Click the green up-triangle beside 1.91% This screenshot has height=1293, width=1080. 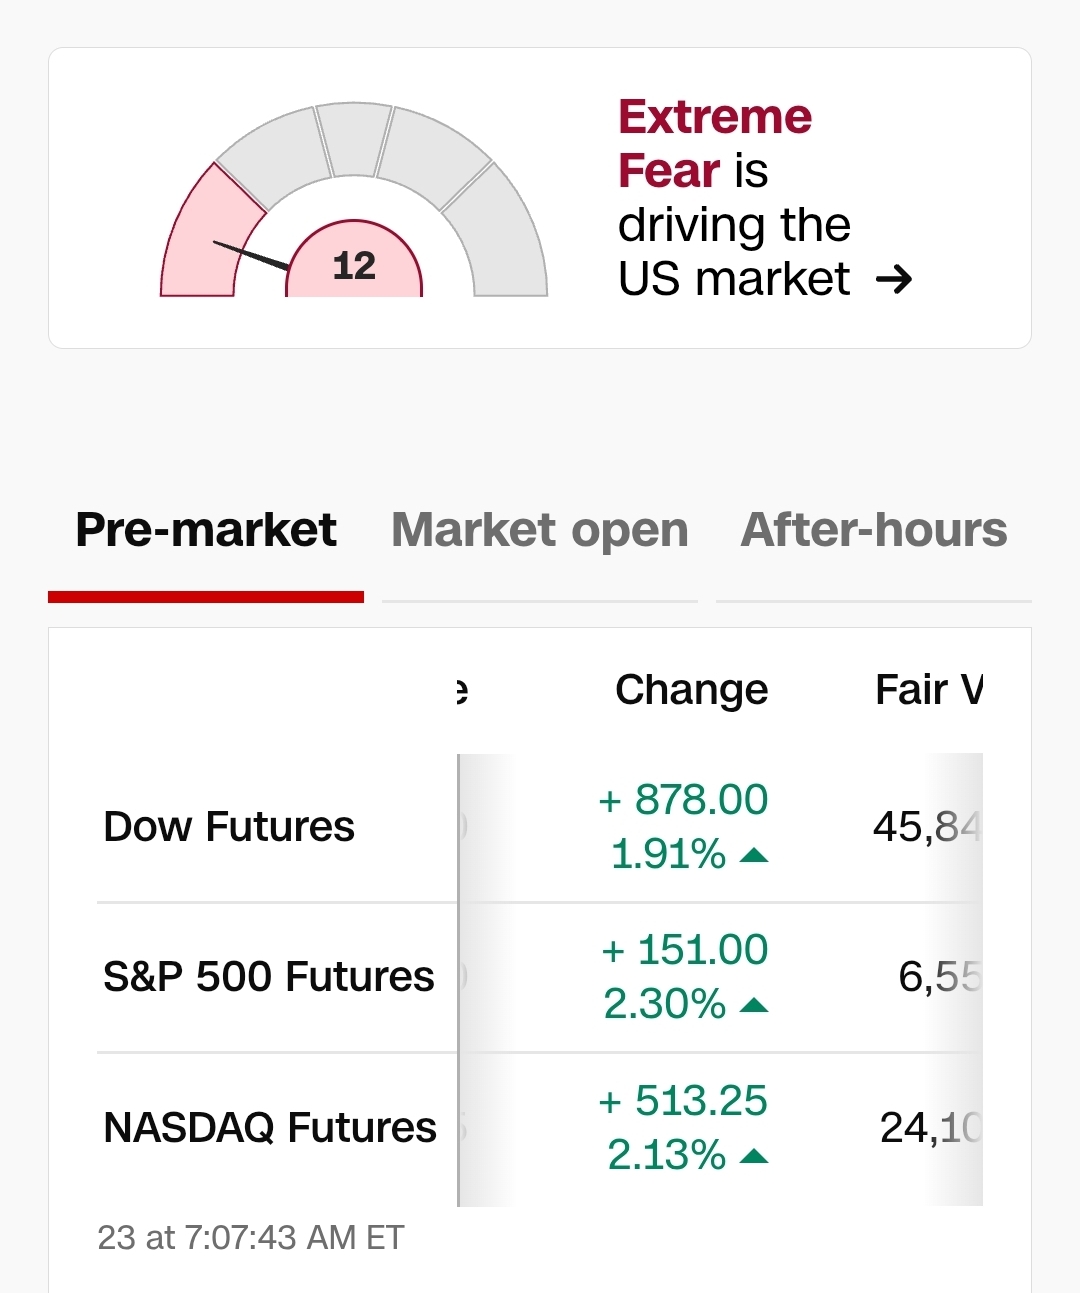pyautogui.click(x=754, y=855)
